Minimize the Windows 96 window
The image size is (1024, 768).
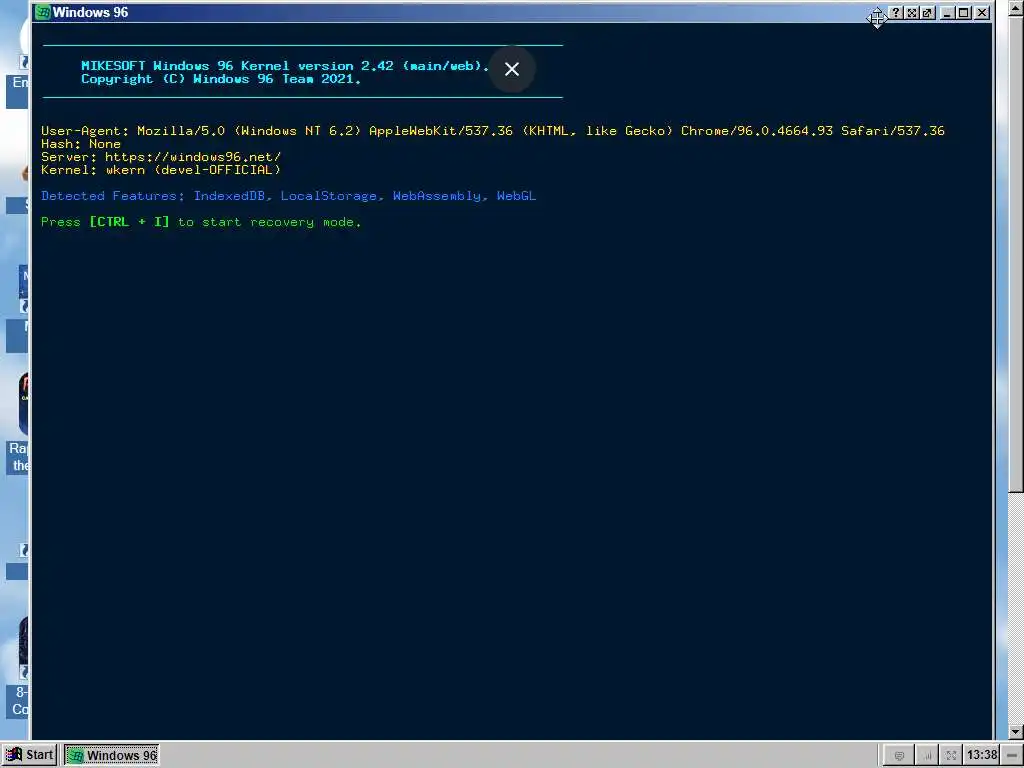pyautogui.click(x=948, y=12)
